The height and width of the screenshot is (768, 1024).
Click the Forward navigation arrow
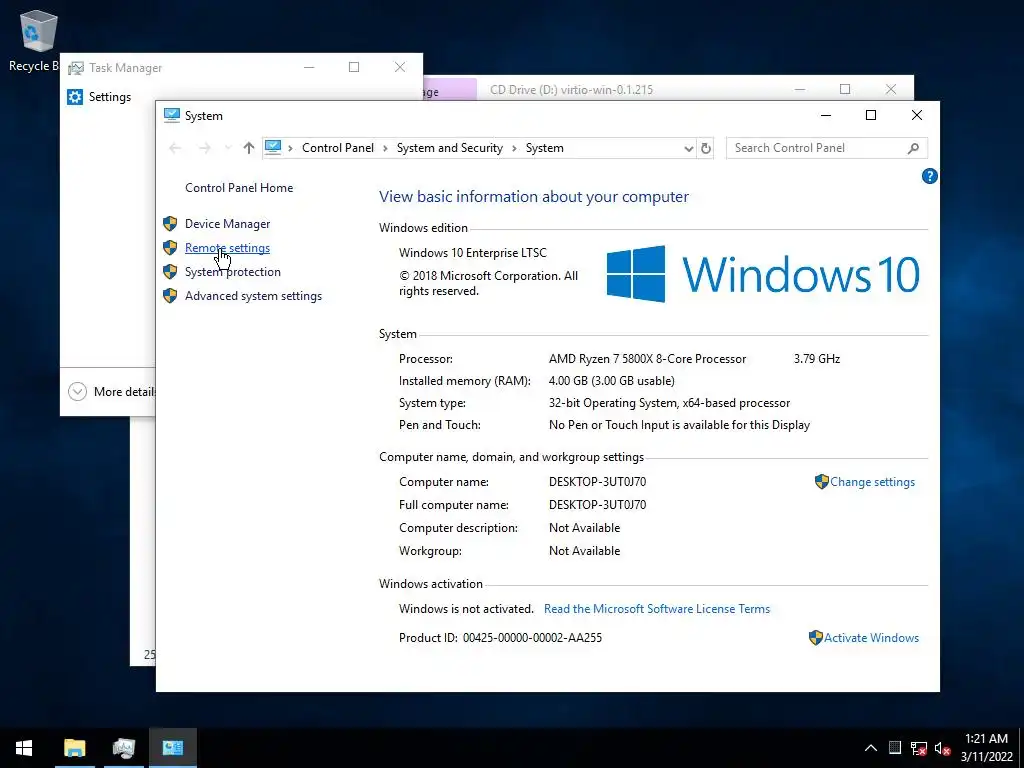click(x=204, y=148)
